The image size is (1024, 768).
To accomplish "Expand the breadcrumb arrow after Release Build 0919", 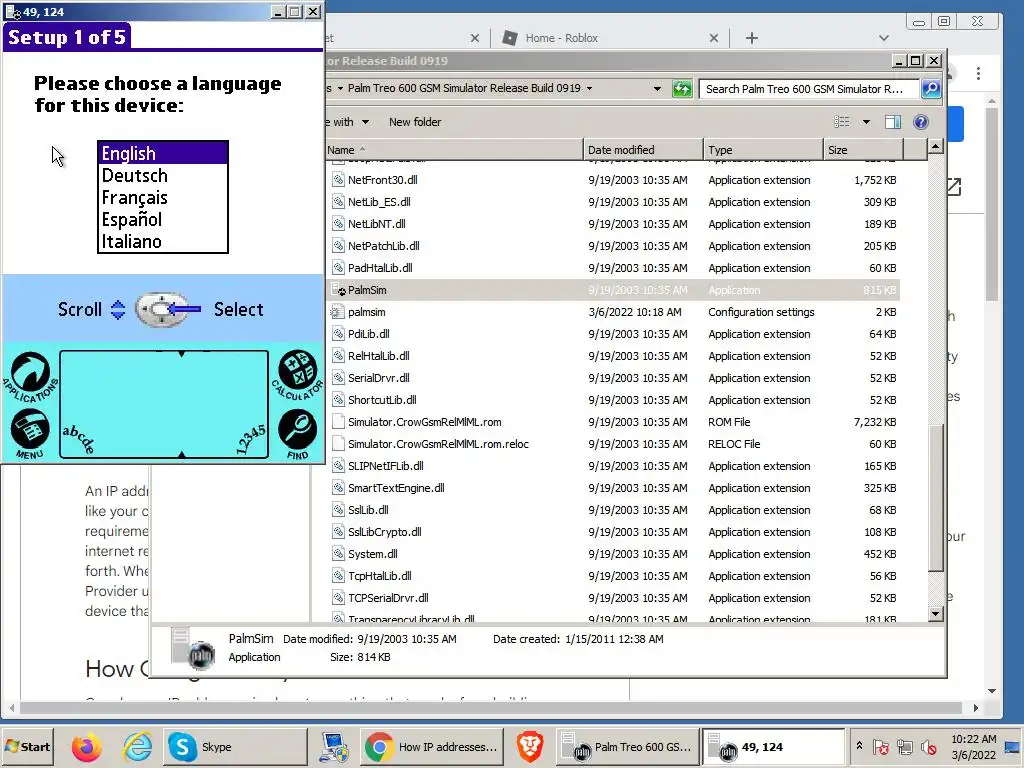I will pos(589,88).
